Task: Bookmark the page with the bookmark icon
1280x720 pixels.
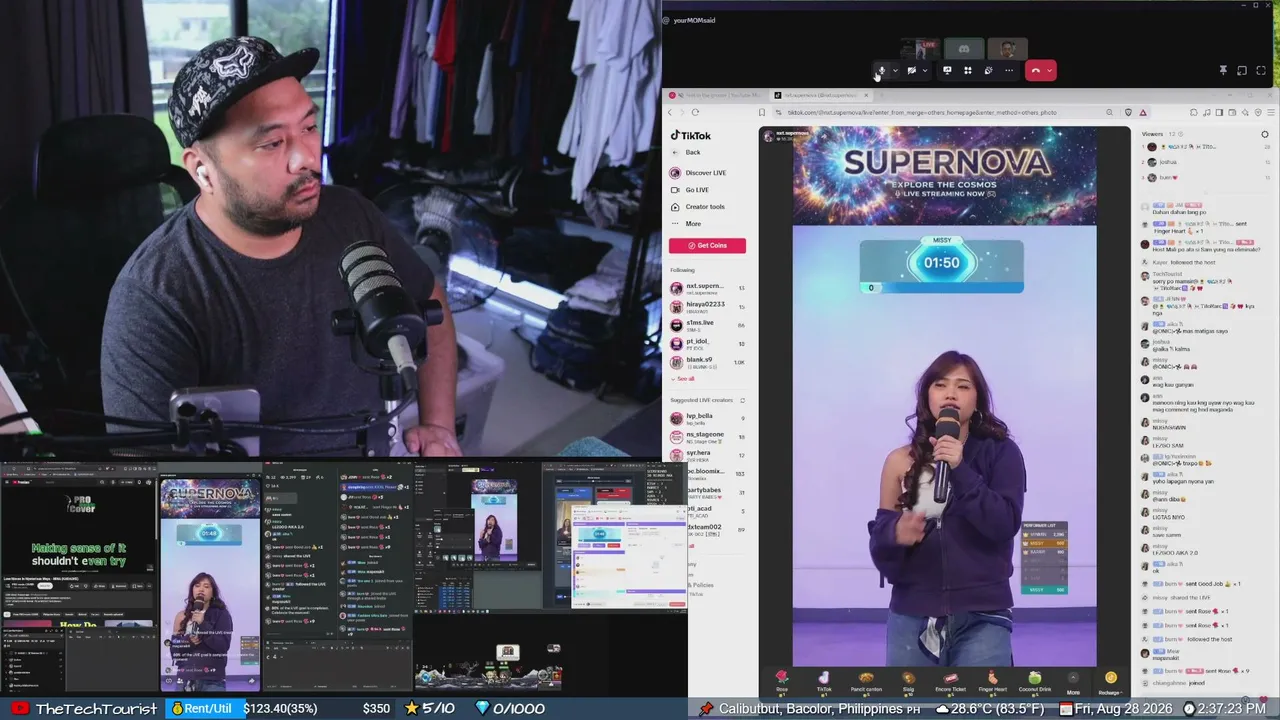Action: [762, 112]
